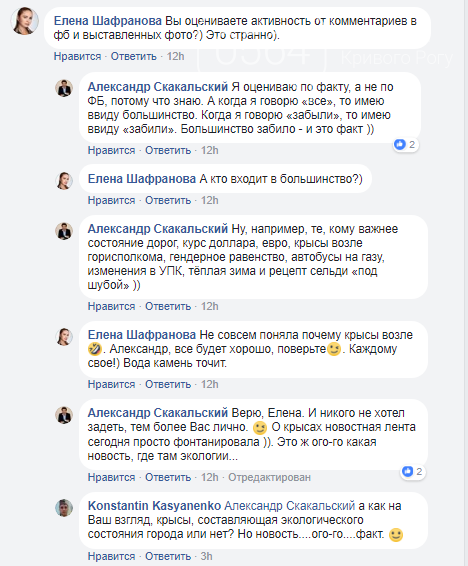Click Ответить under Konstantin Kasyanenko's comment
Image resolution: width=468 pixels, height=566 pixels.
pyautogui.click(x=168, y=557)
